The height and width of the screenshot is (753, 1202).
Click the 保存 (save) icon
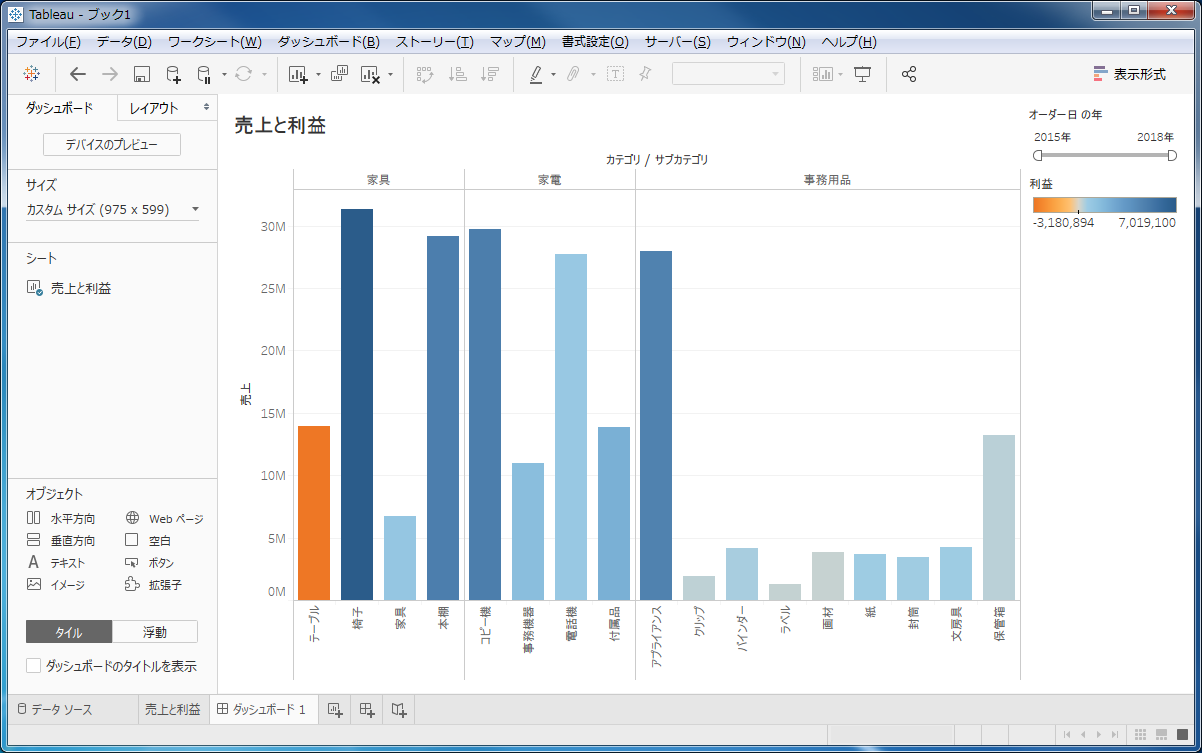coord(140,73)
